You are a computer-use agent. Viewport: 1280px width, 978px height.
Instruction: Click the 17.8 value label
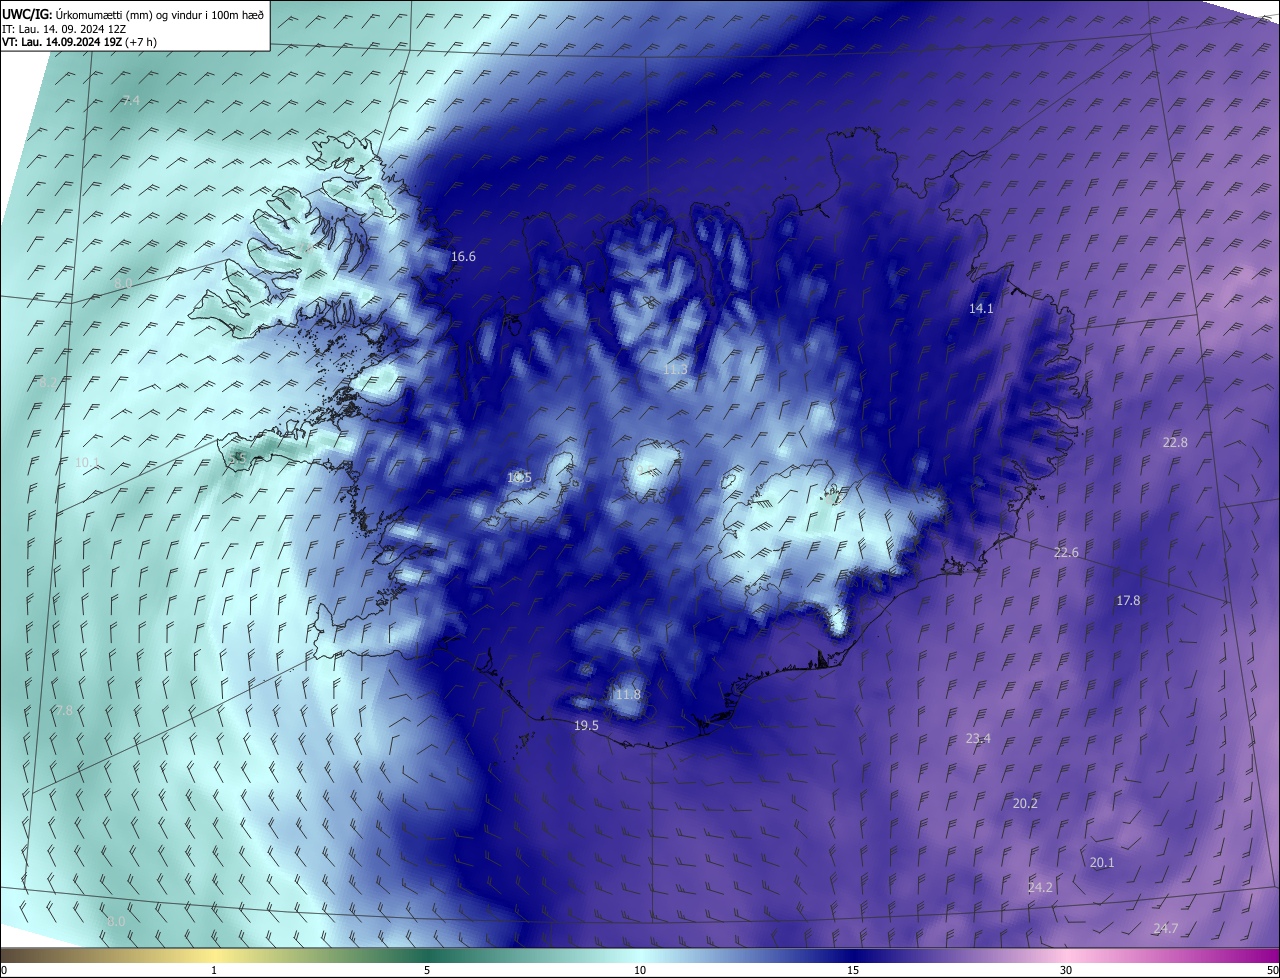(x=1128, y=600)
